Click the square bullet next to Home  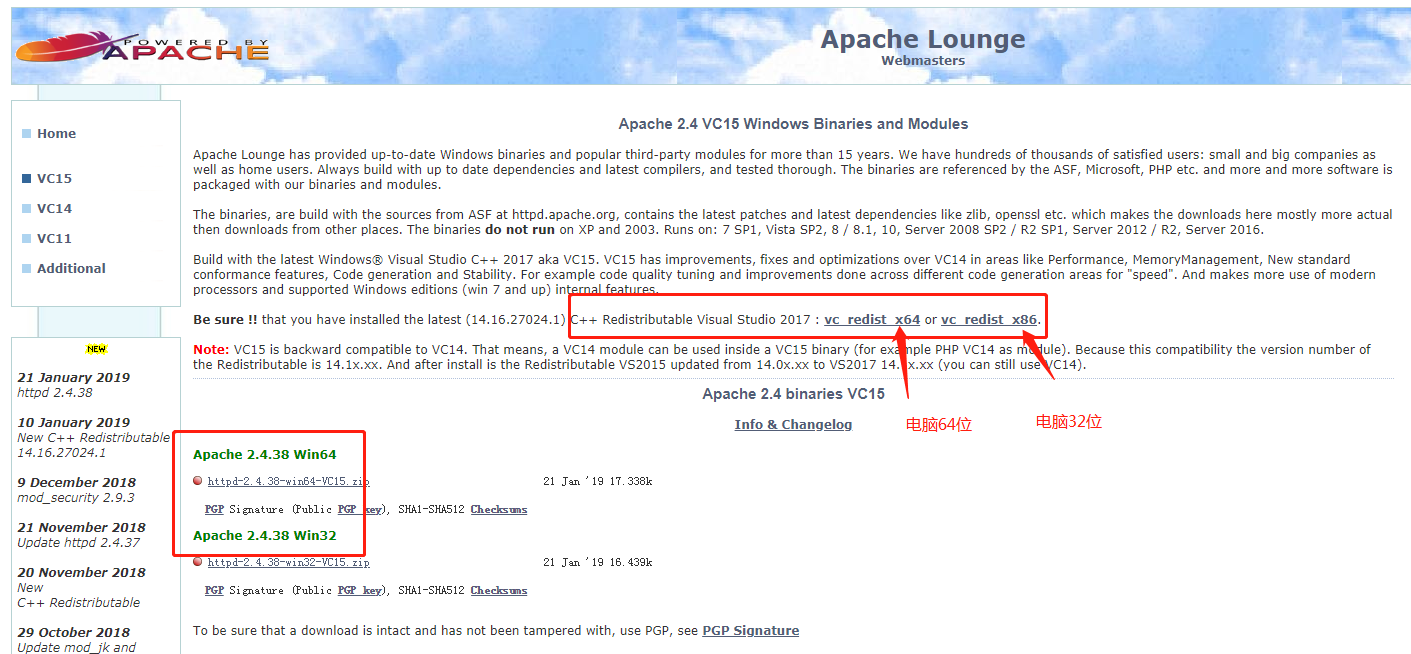click(27, 133)
